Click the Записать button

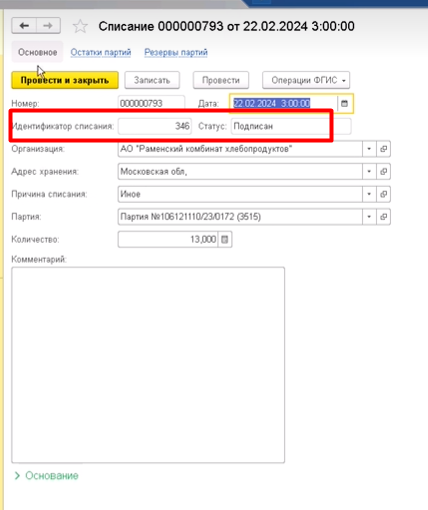point(152,80)
